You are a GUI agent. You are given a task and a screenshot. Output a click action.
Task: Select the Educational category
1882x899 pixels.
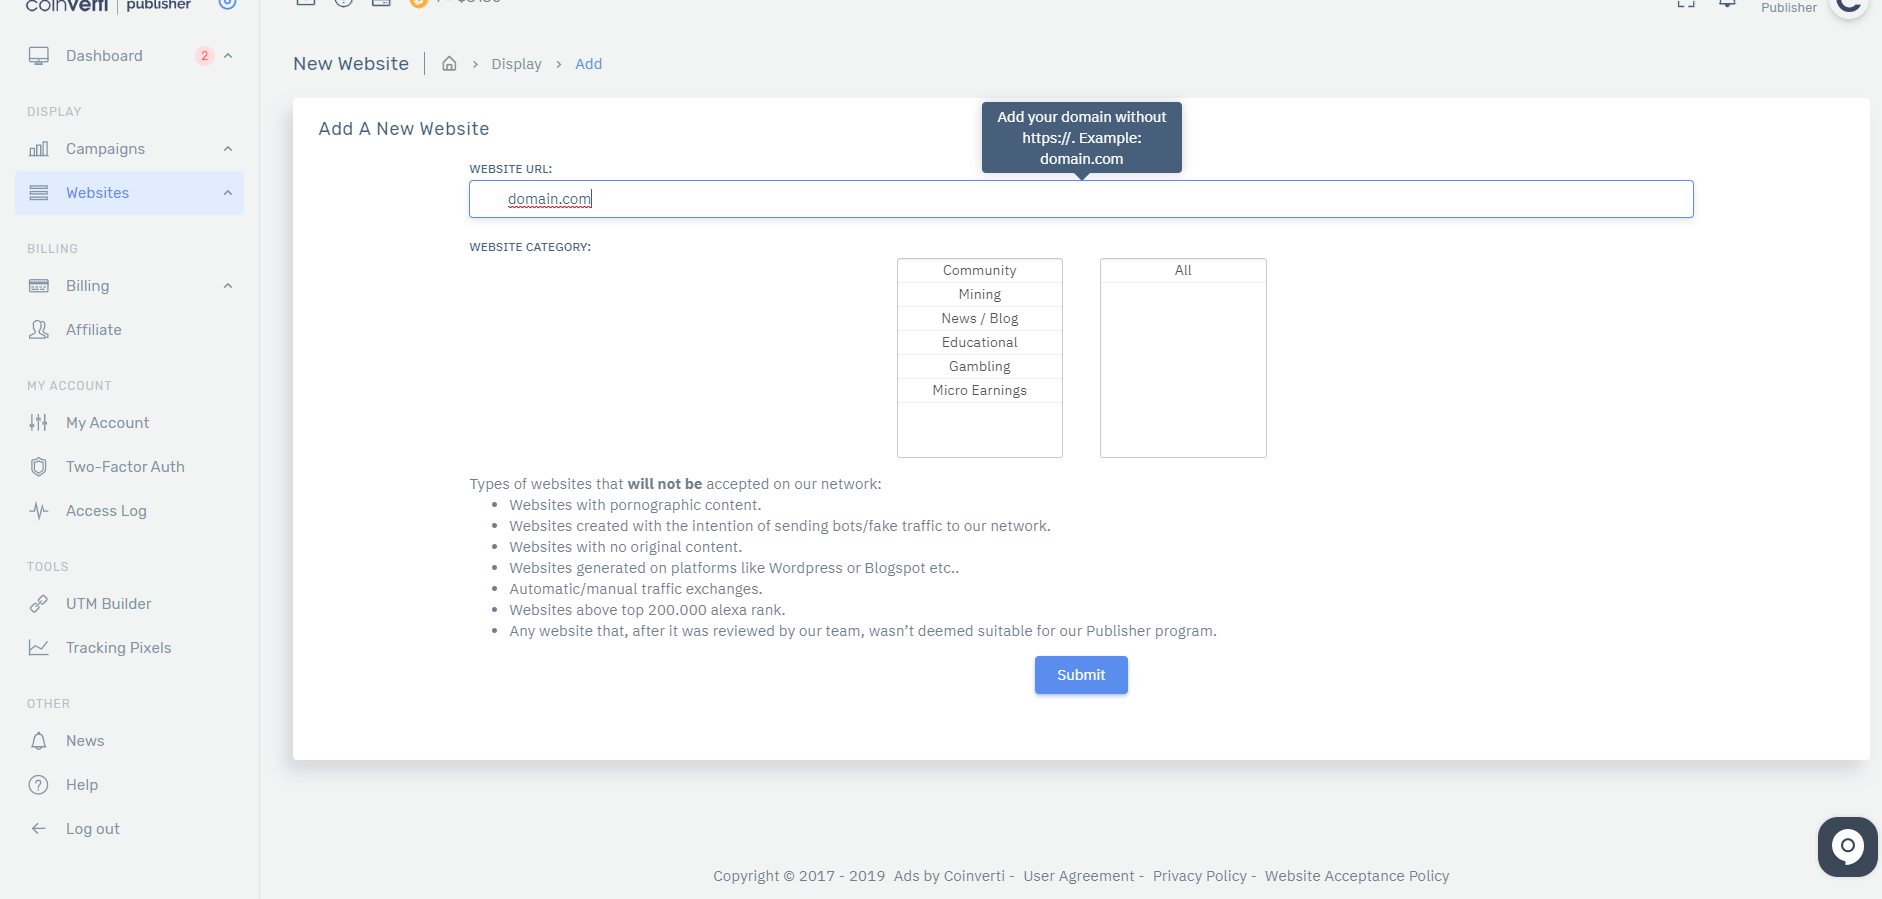(979, 343)
